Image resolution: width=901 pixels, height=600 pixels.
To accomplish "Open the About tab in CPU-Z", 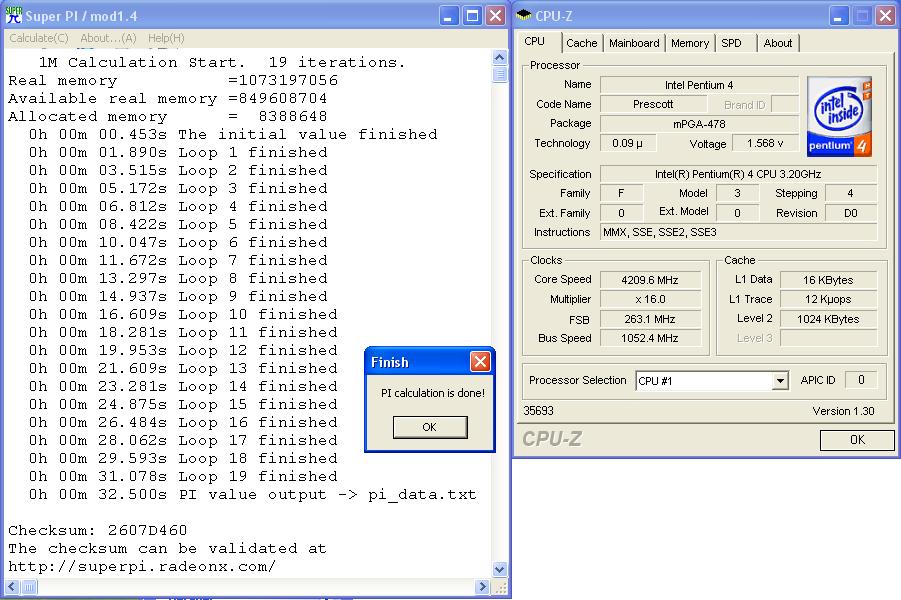I will click(777, 43).
